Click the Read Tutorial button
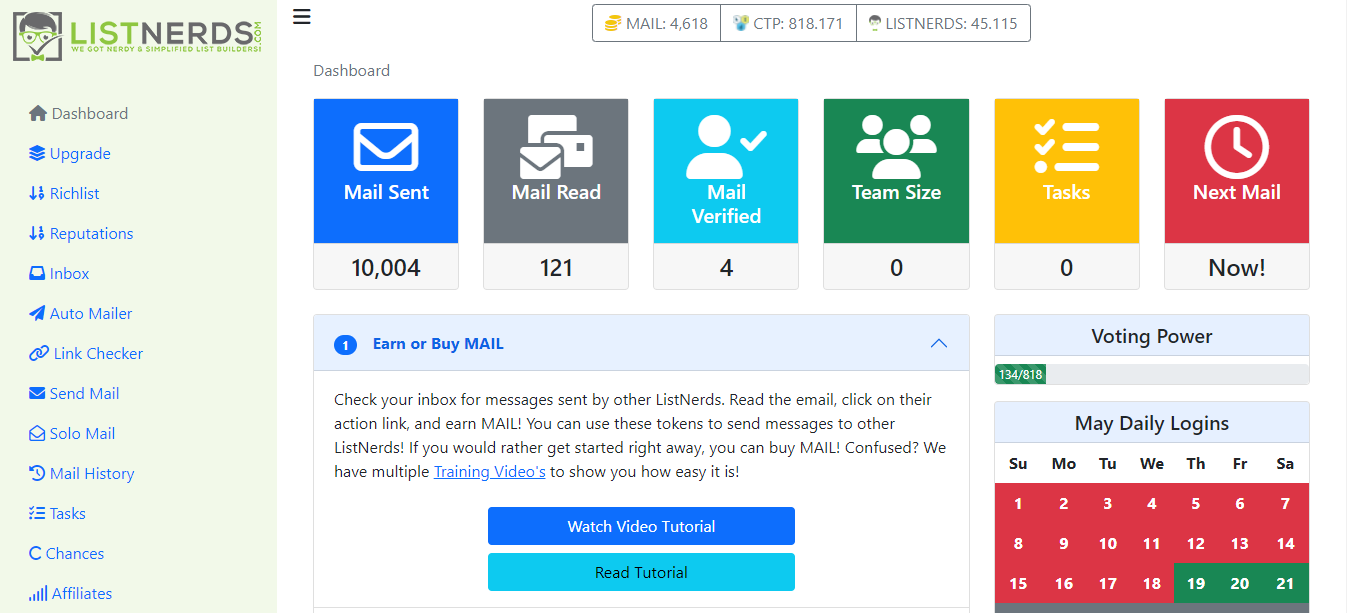This screenshot has width=1347, height=613. (641, 572)
